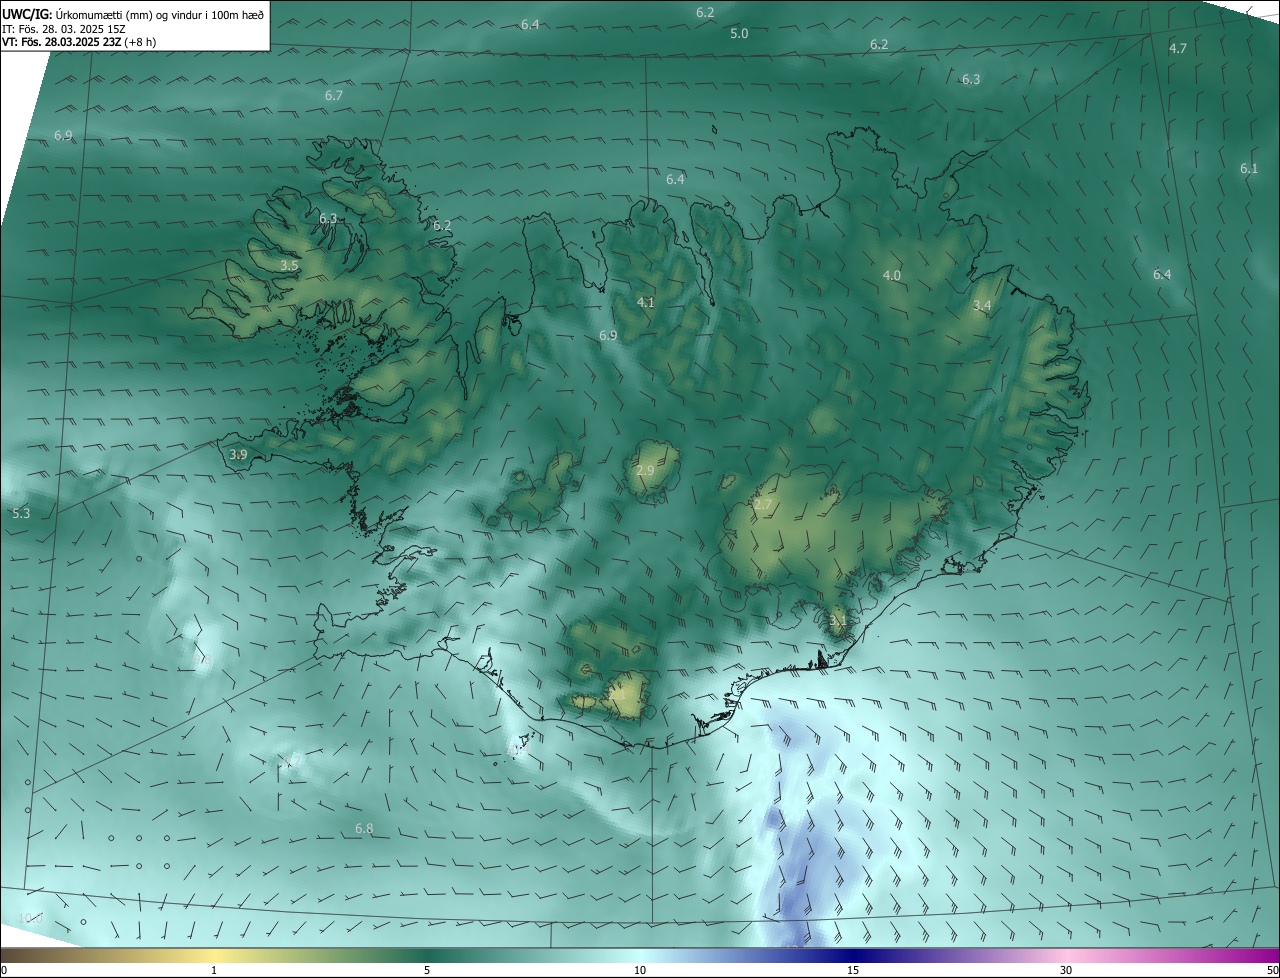
Task: Select the 'VT: Fös. 28.03.2025 23Z (+8 h)' line
Action: [79, 41]
